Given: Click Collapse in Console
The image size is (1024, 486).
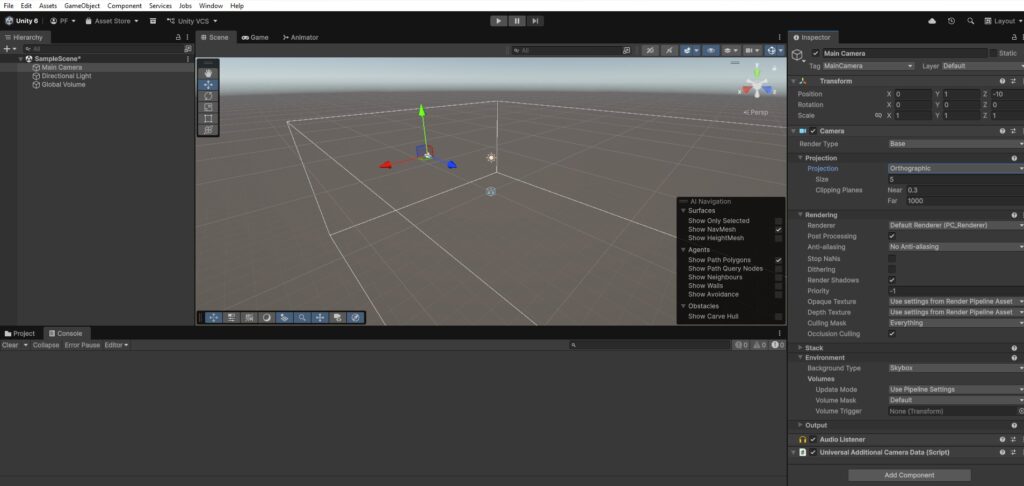Looking at the screenshot, I should pyautogui.click(x=46, y=345).
